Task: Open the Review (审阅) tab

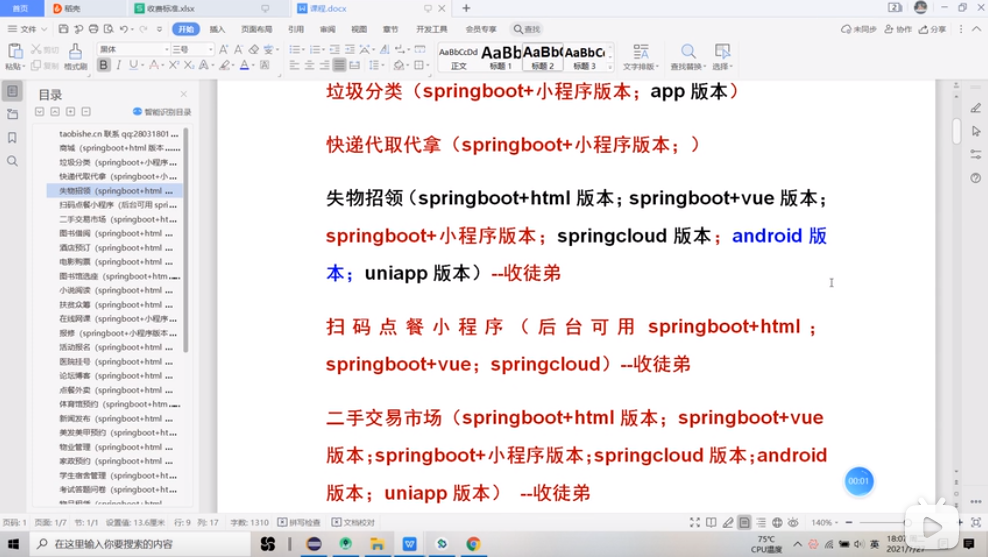Action: 328,29
